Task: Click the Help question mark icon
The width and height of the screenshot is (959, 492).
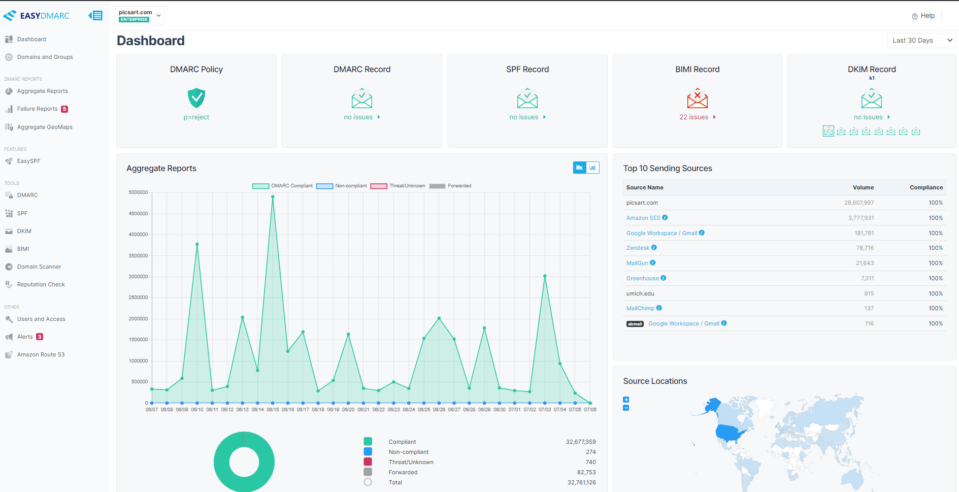Action: pos(914,17)
